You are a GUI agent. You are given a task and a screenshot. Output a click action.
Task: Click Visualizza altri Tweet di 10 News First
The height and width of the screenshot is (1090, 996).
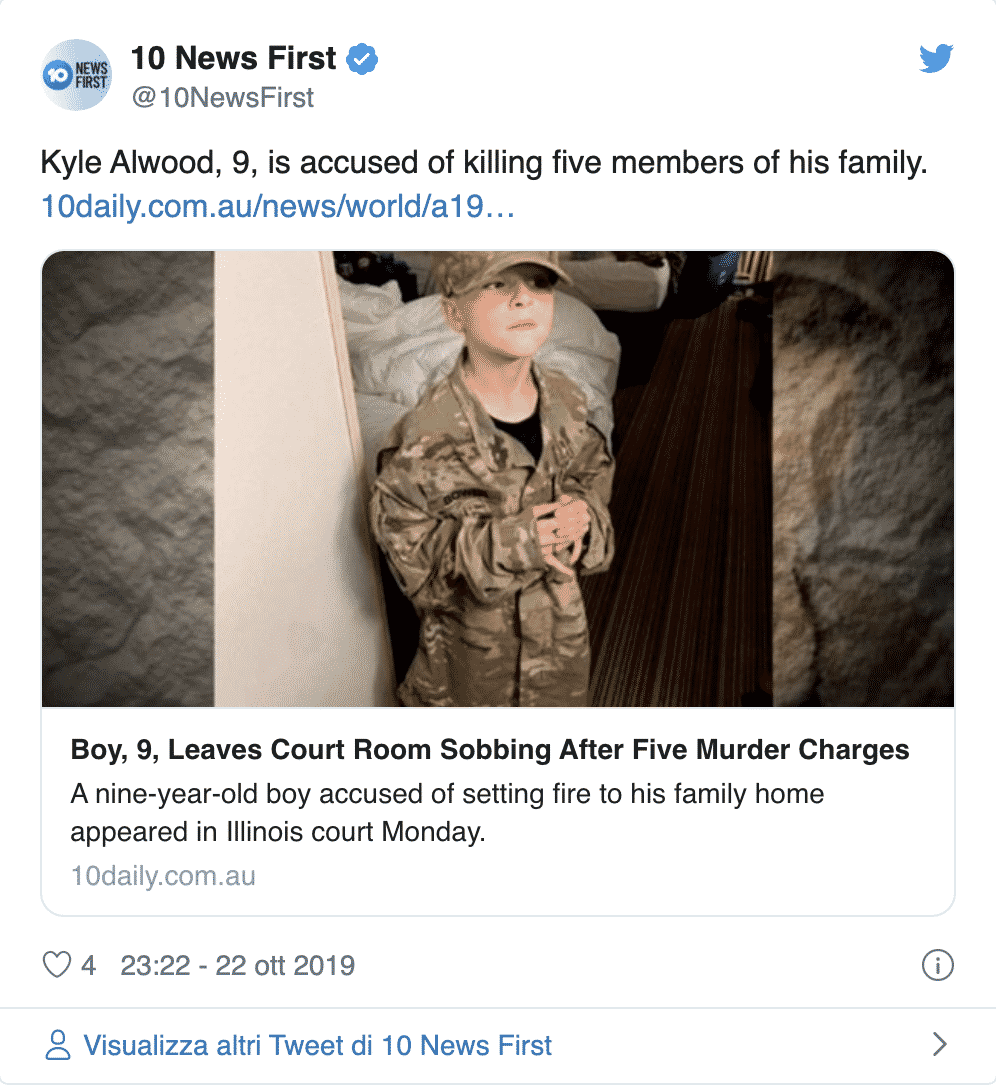point(317,1046)
